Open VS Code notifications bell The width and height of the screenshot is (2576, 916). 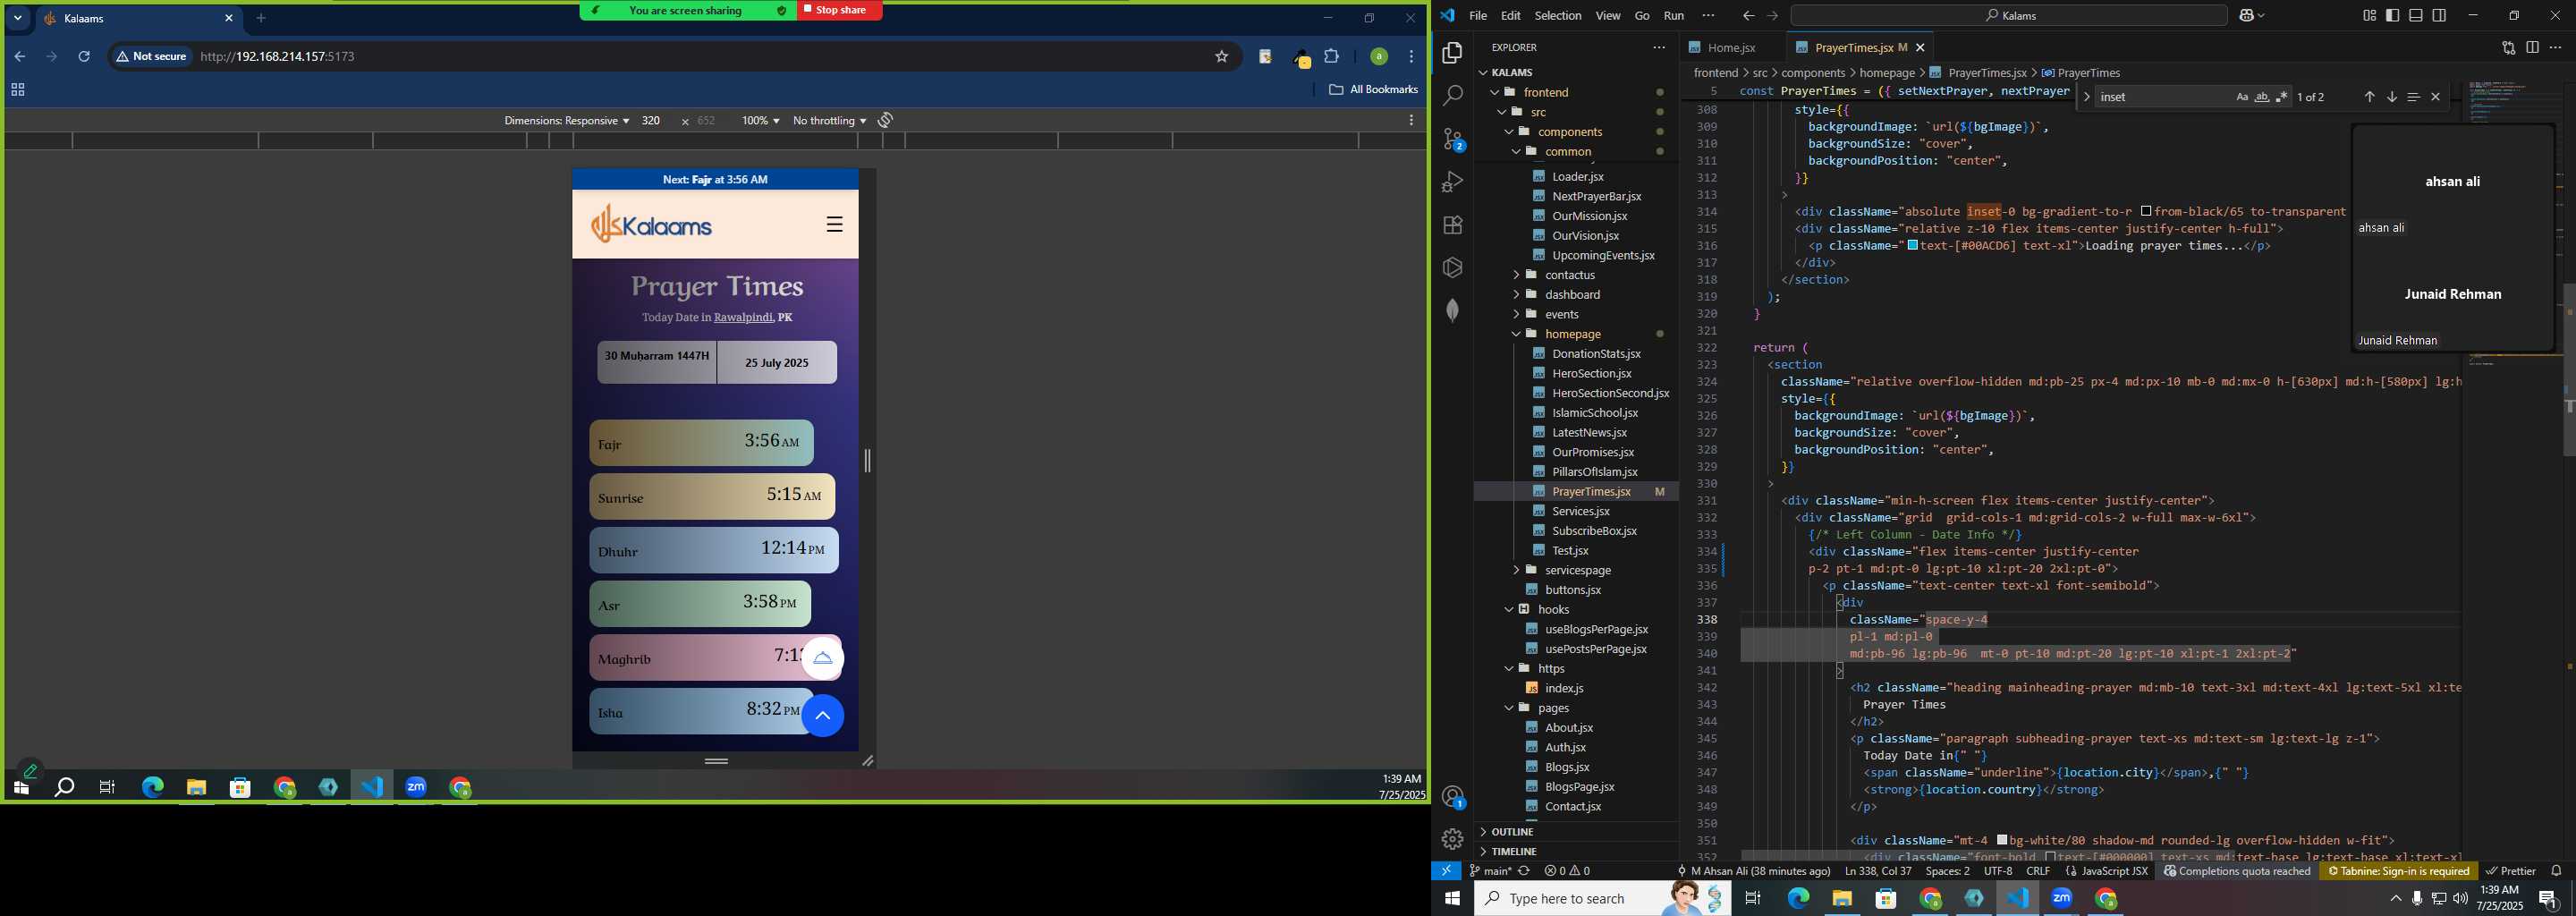click(2557, 871)
